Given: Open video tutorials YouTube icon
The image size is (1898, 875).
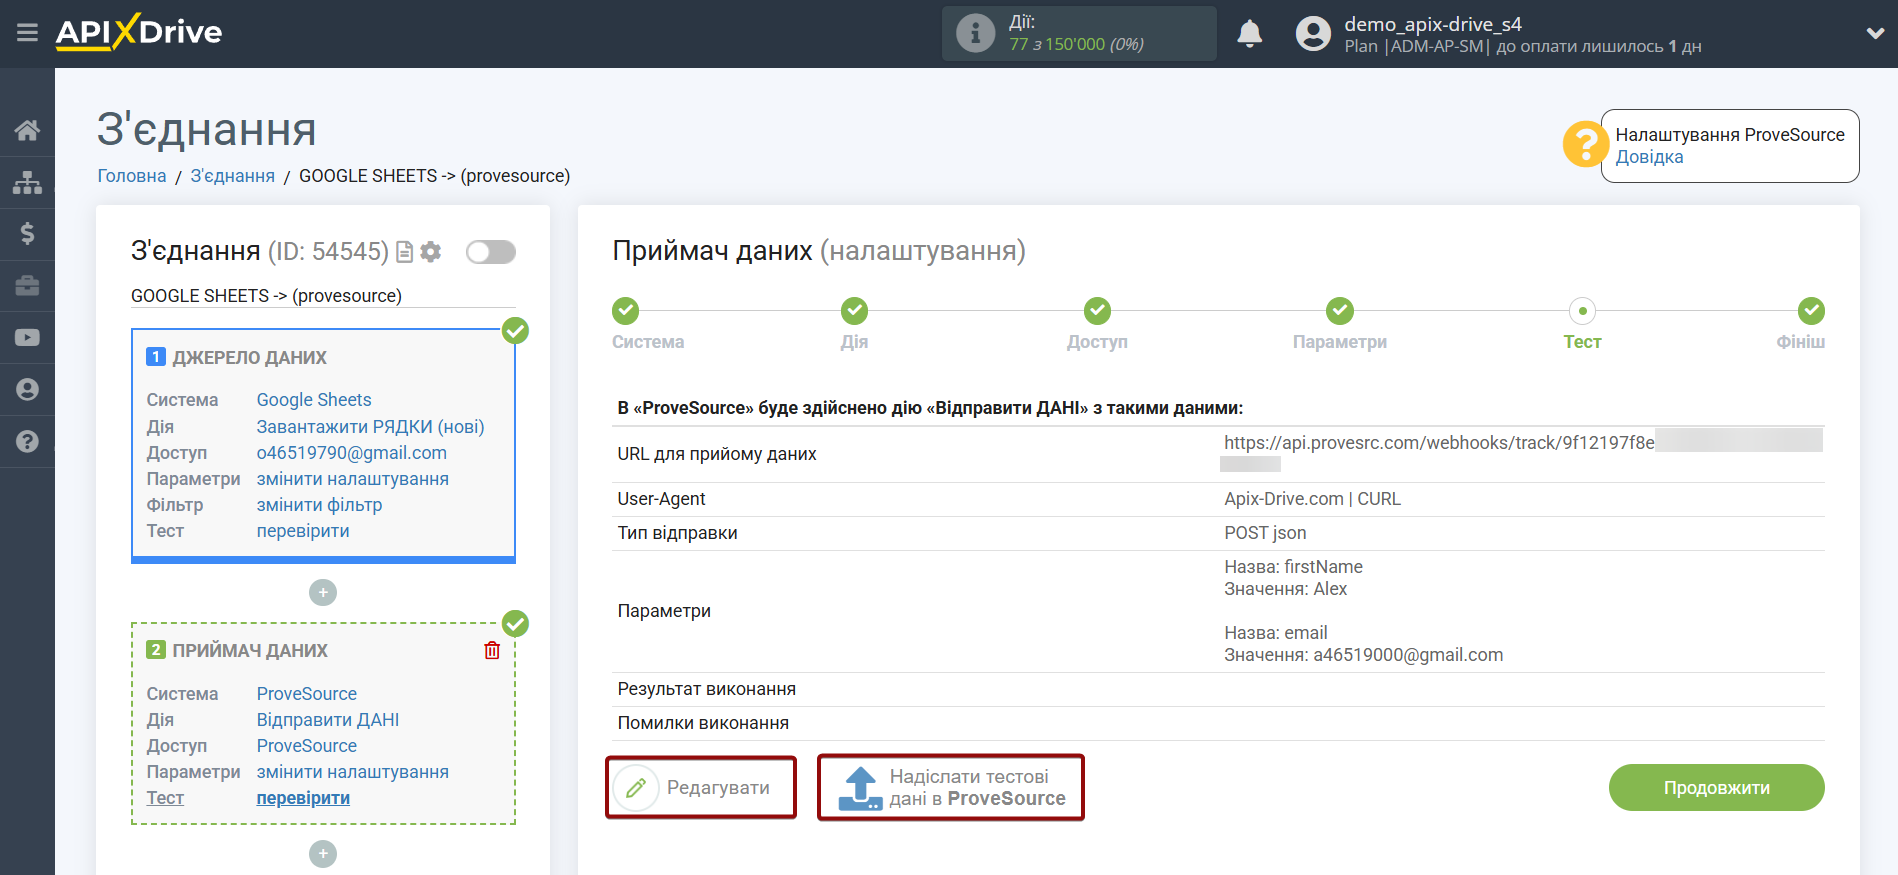Looking at the screenshot, I should pos(27,338).
